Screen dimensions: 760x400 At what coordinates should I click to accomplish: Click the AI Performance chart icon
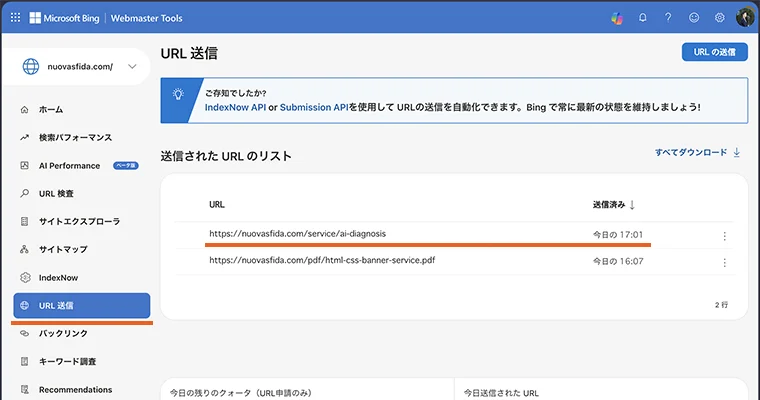(24, 166)
